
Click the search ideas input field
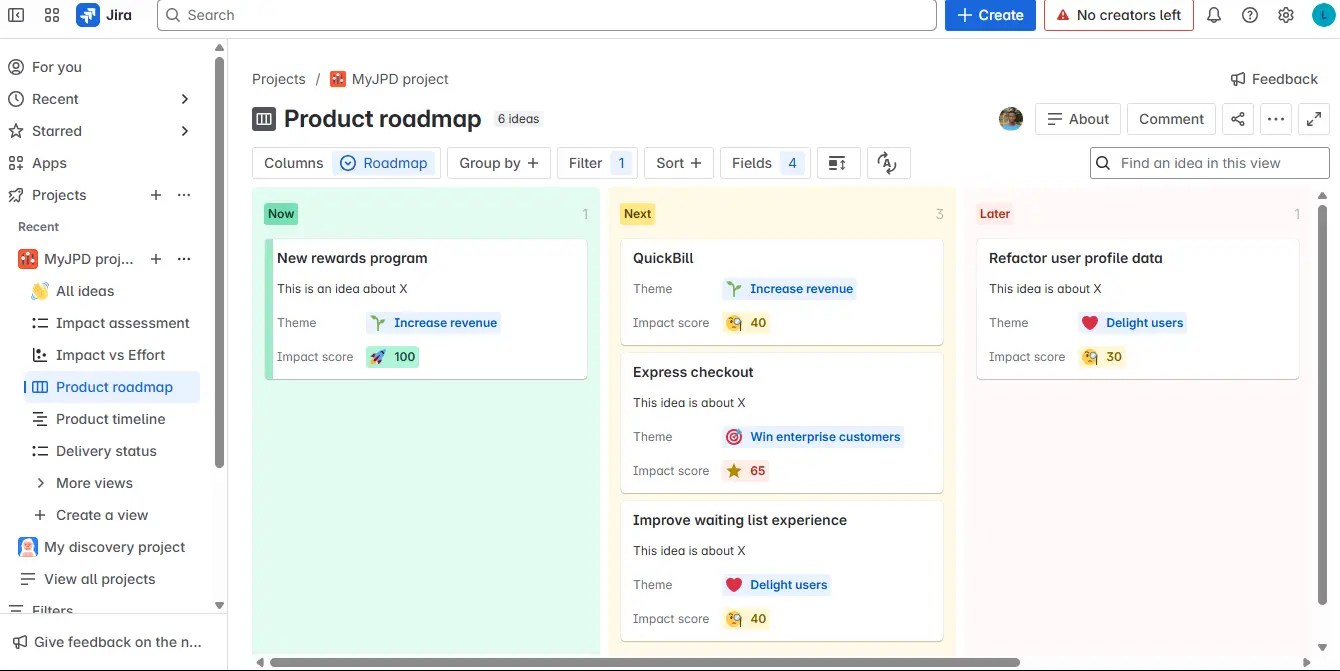pyautogui.click(x=1209, y=162)
